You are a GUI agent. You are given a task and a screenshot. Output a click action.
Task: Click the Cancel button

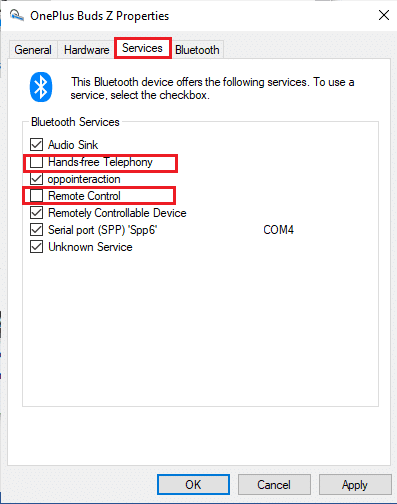(274, 484)
